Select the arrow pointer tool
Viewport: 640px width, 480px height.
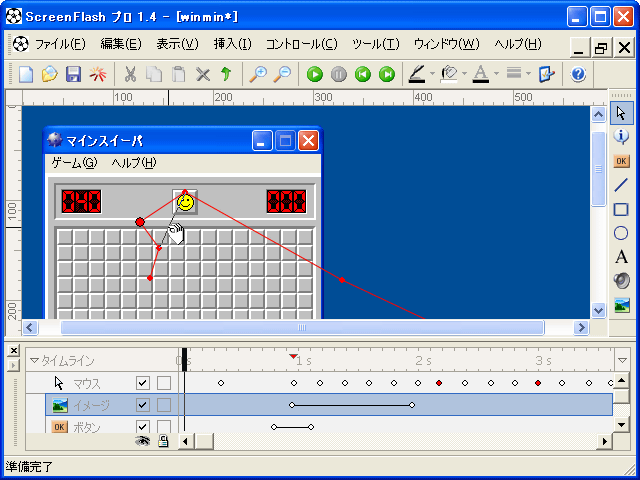pos(621,113)
